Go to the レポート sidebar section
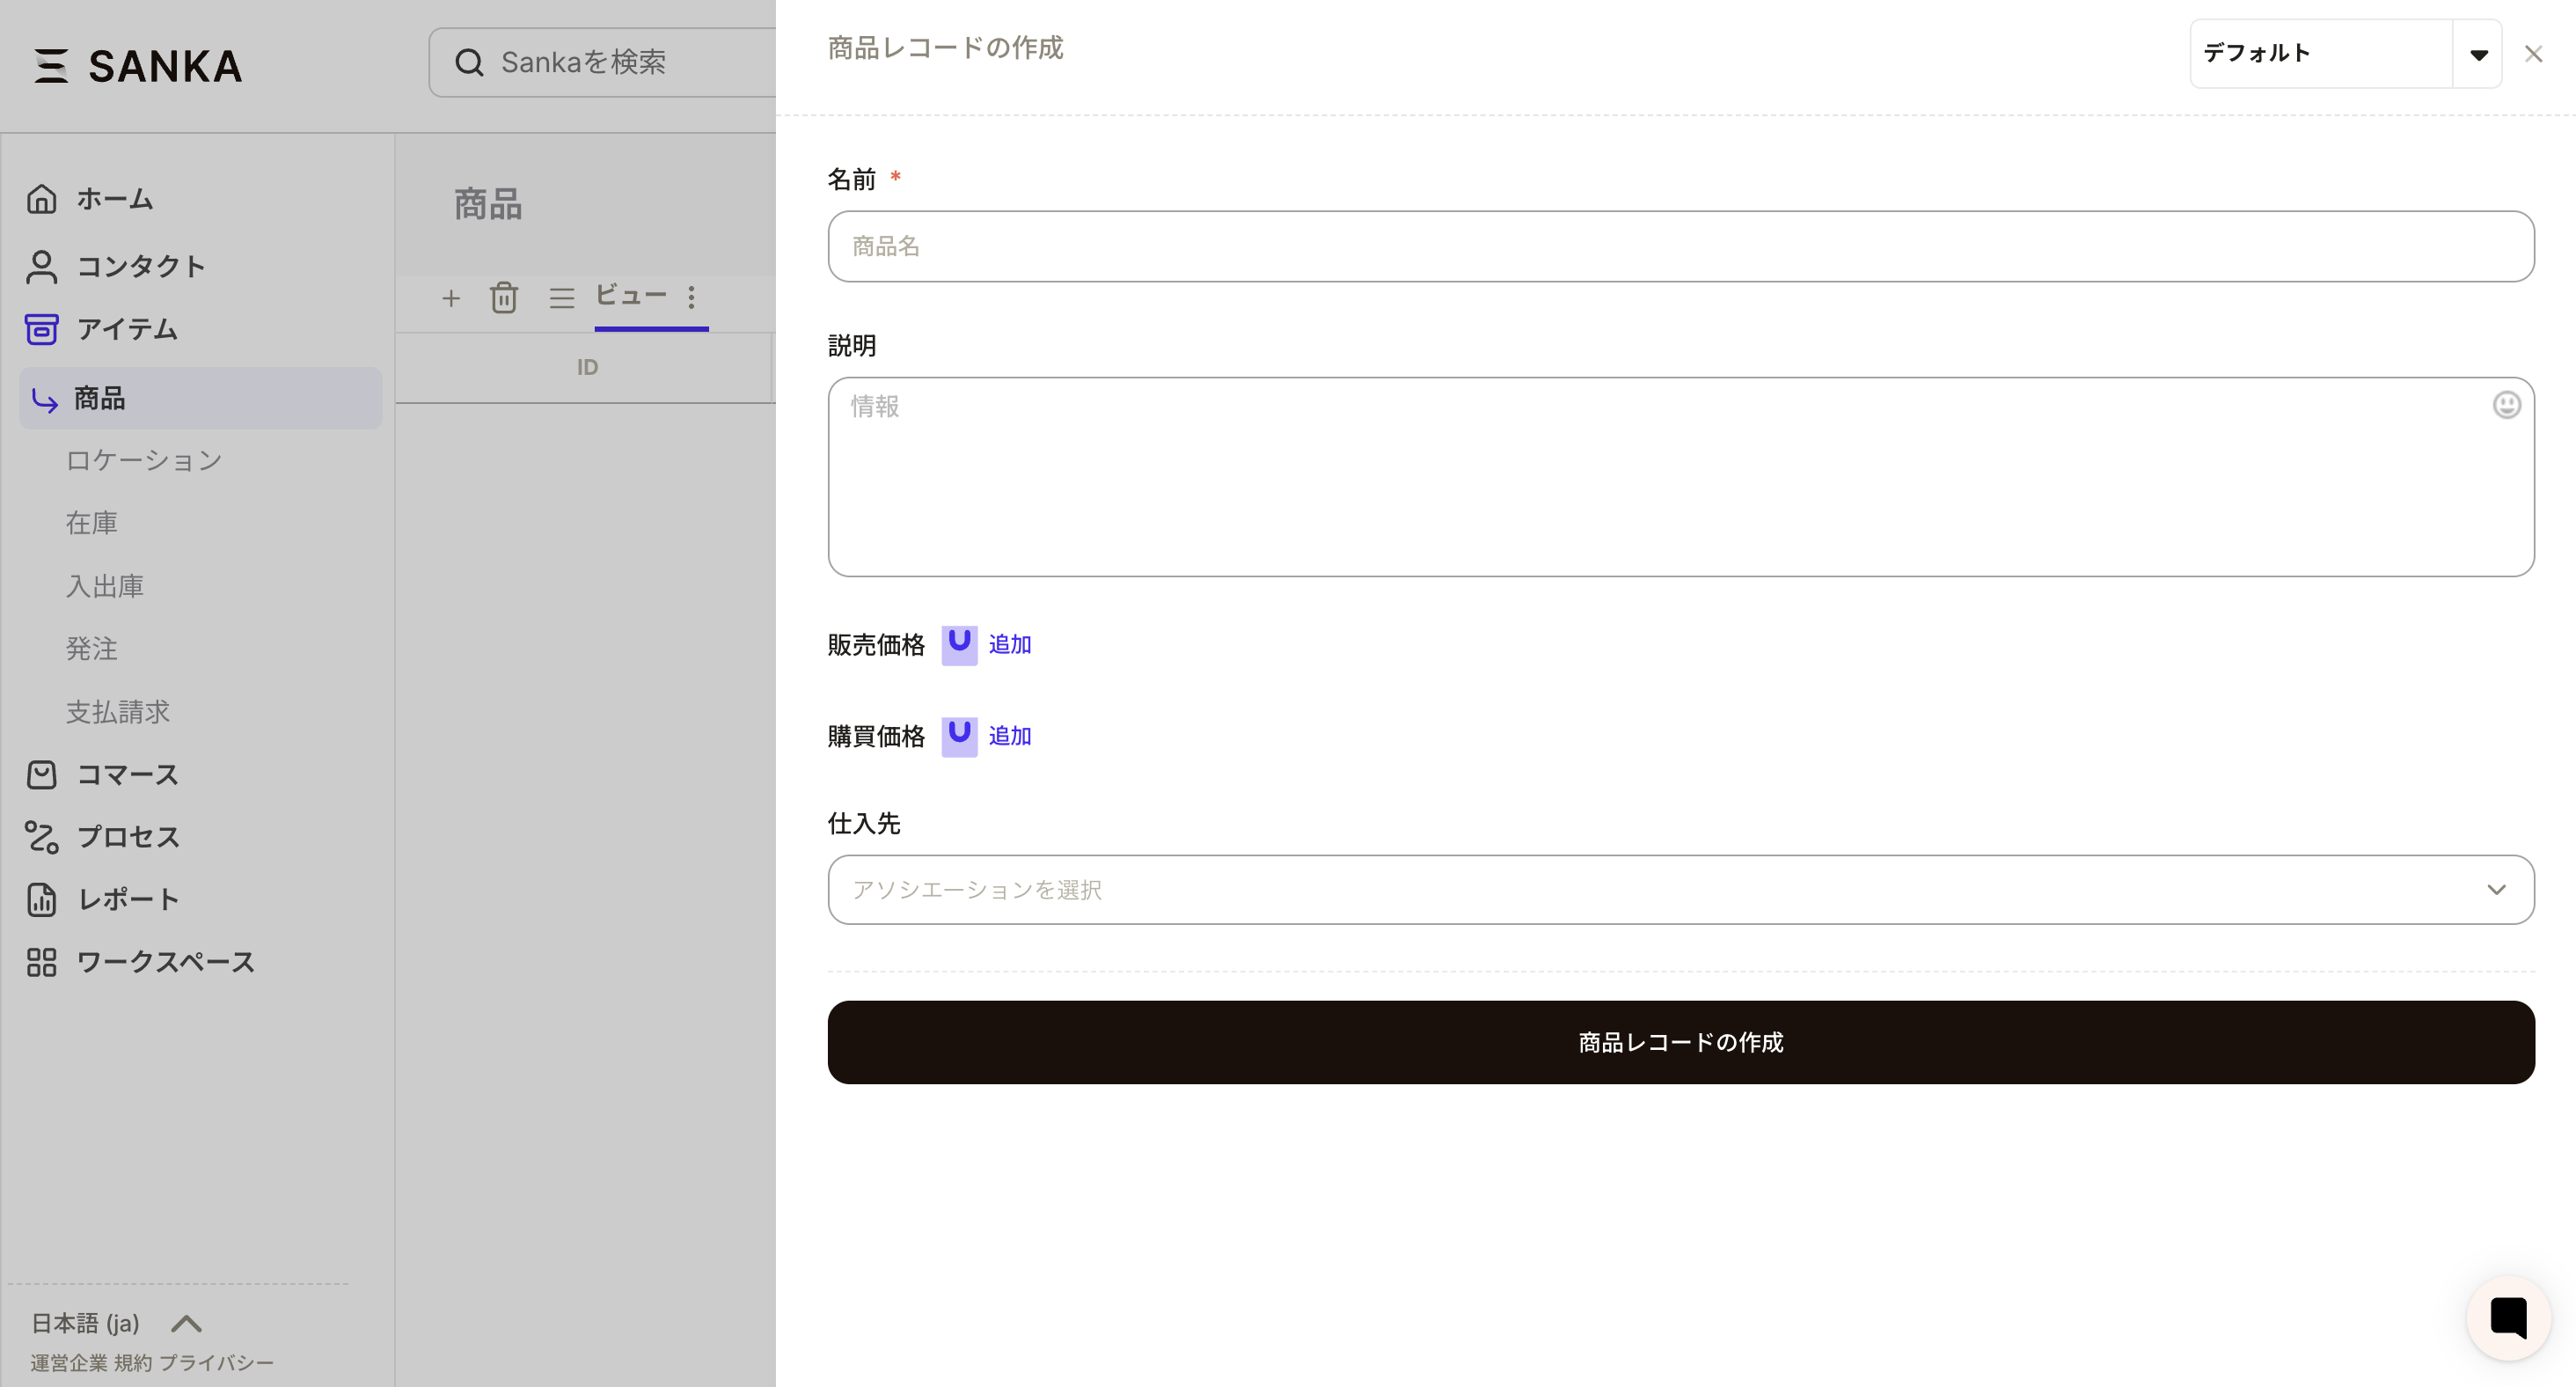The width and height of the screenshot is (2576, 1387). pos(128,899)
